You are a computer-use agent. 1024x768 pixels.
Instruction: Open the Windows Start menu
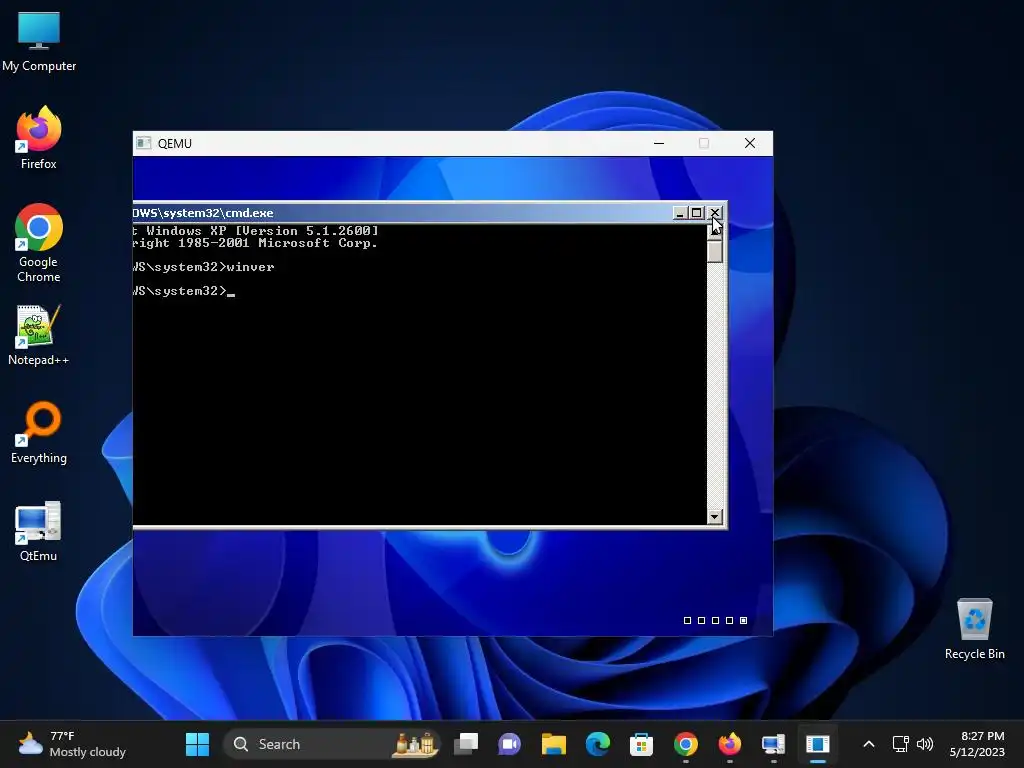(x=197, y=744)
